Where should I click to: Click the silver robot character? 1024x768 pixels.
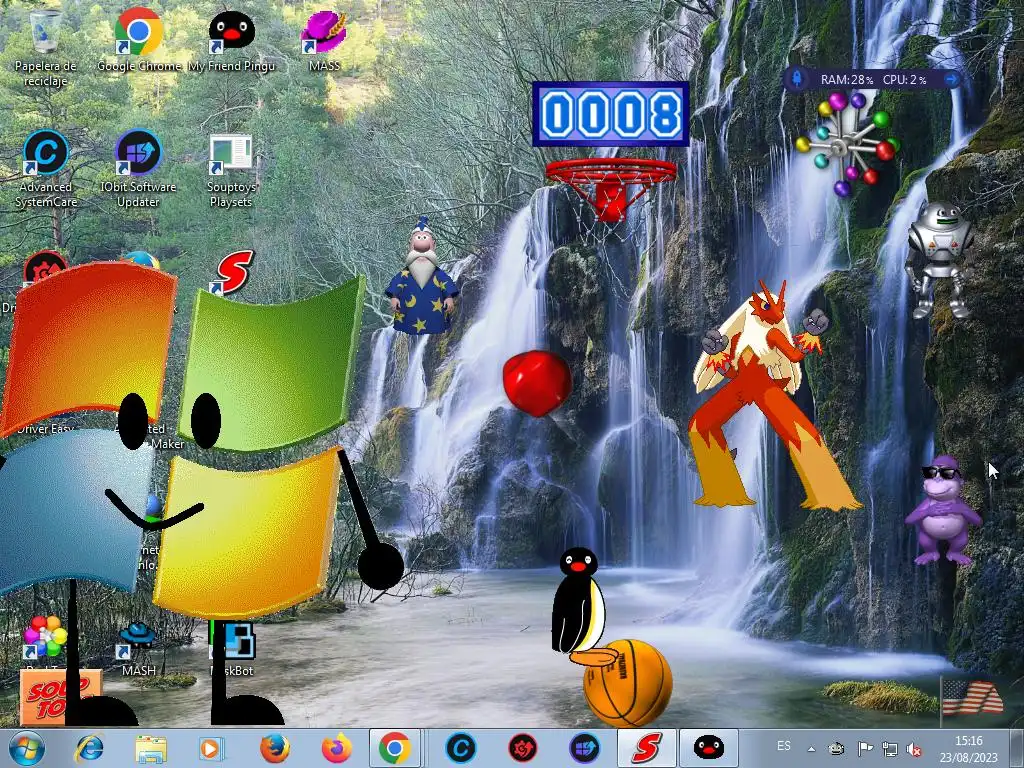pyautogui.click(x=938, y=260)
